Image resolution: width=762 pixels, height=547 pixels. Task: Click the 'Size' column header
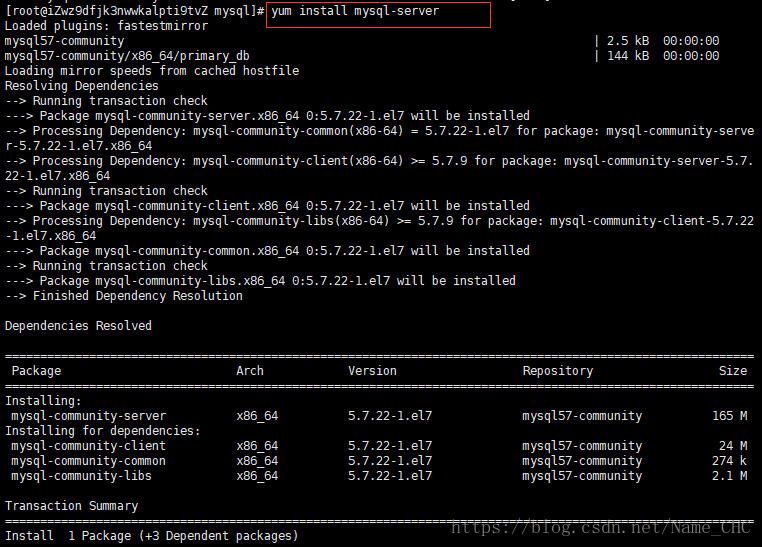(x=733, y=371)
